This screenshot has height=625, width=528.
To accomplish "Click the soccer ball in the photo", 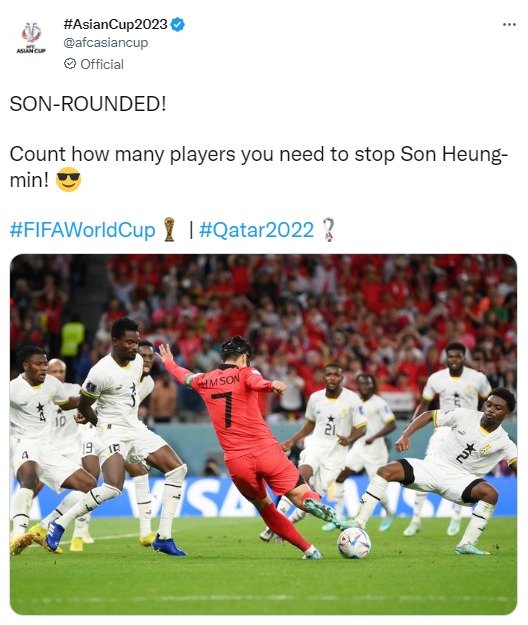I will point(354,542).
